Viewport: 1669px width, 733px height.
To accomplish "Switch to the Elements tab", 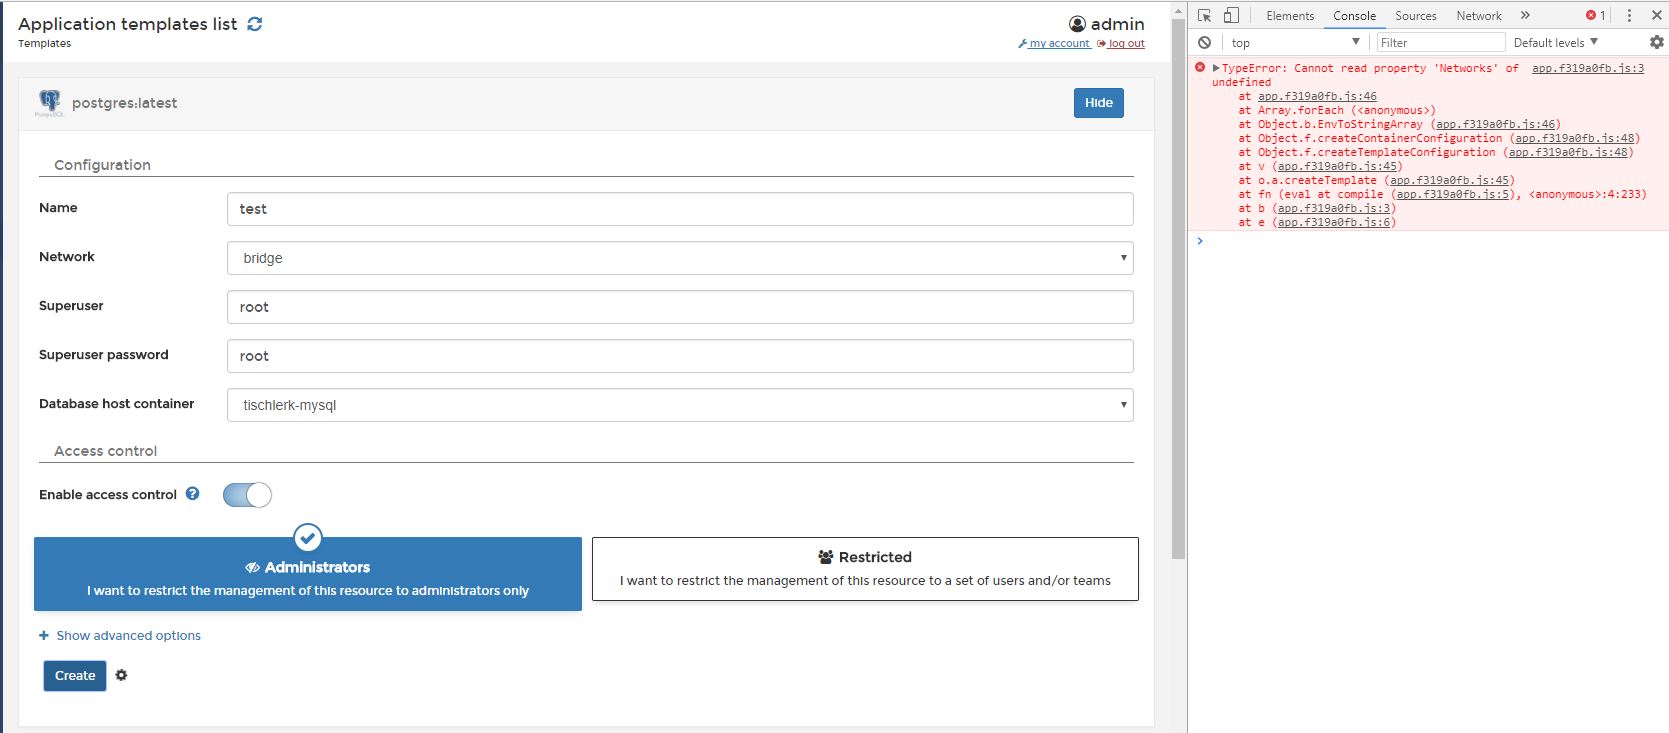I will point(1290,15).
